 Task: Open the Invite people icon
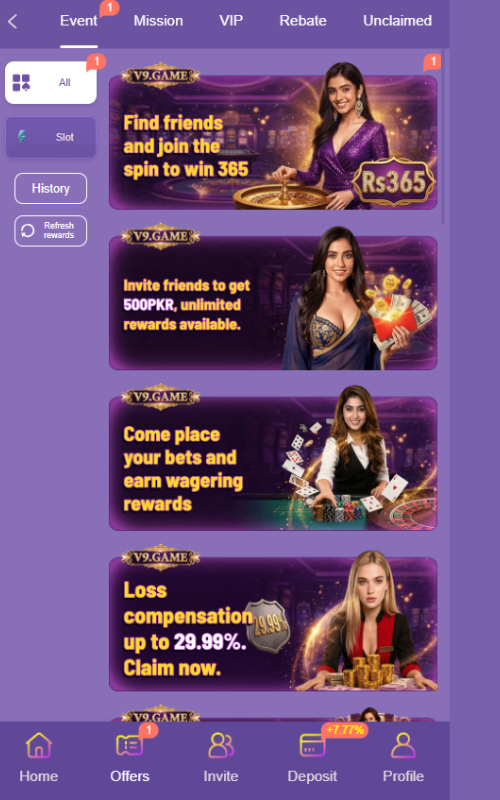point(221,745)
